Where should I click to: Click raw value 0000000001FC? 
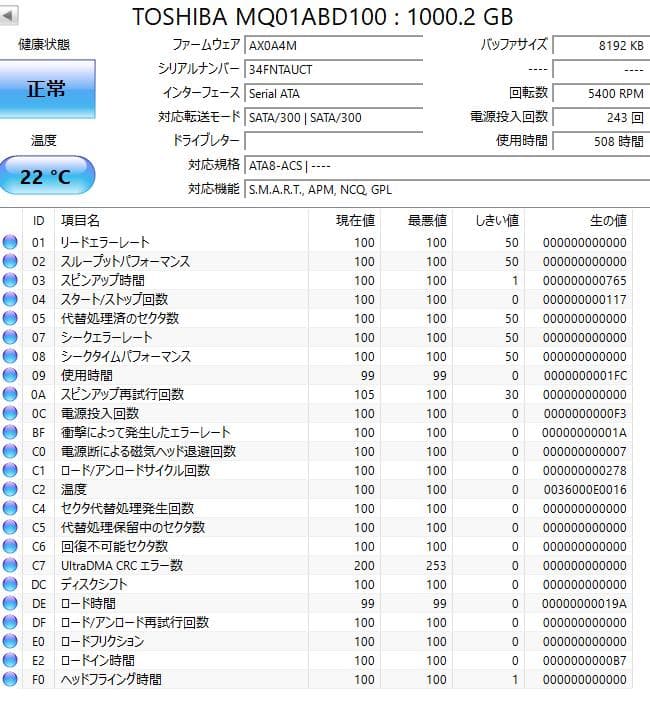(585, 375)
